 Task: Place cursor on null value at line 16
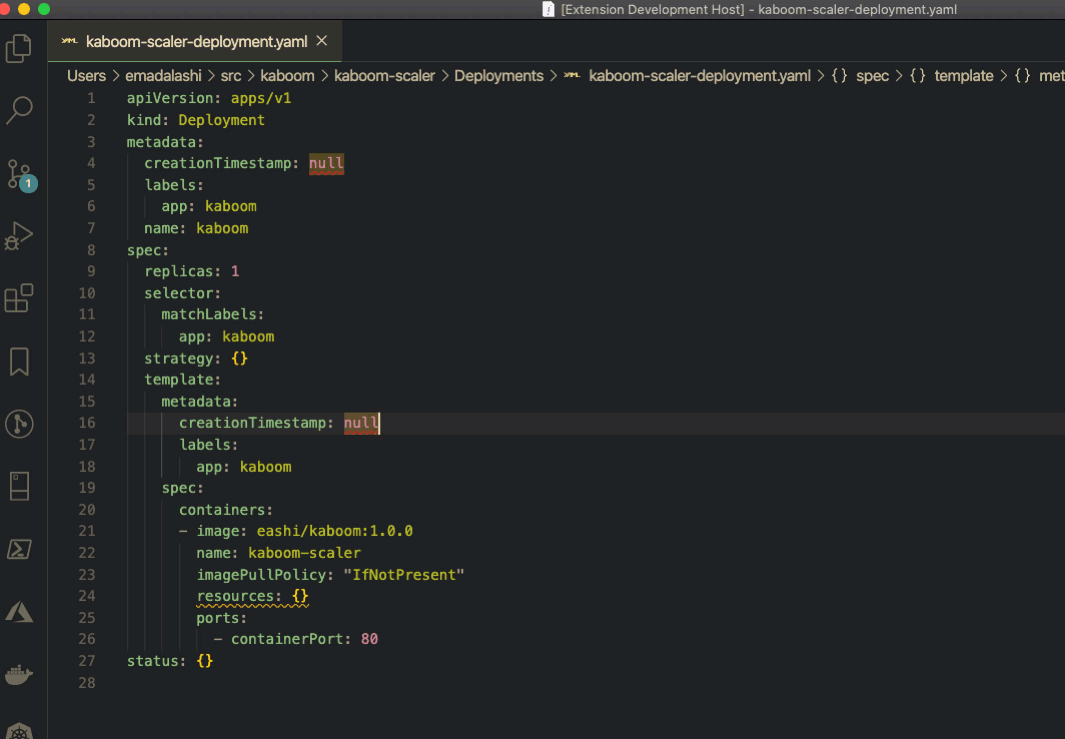[360, 422]
